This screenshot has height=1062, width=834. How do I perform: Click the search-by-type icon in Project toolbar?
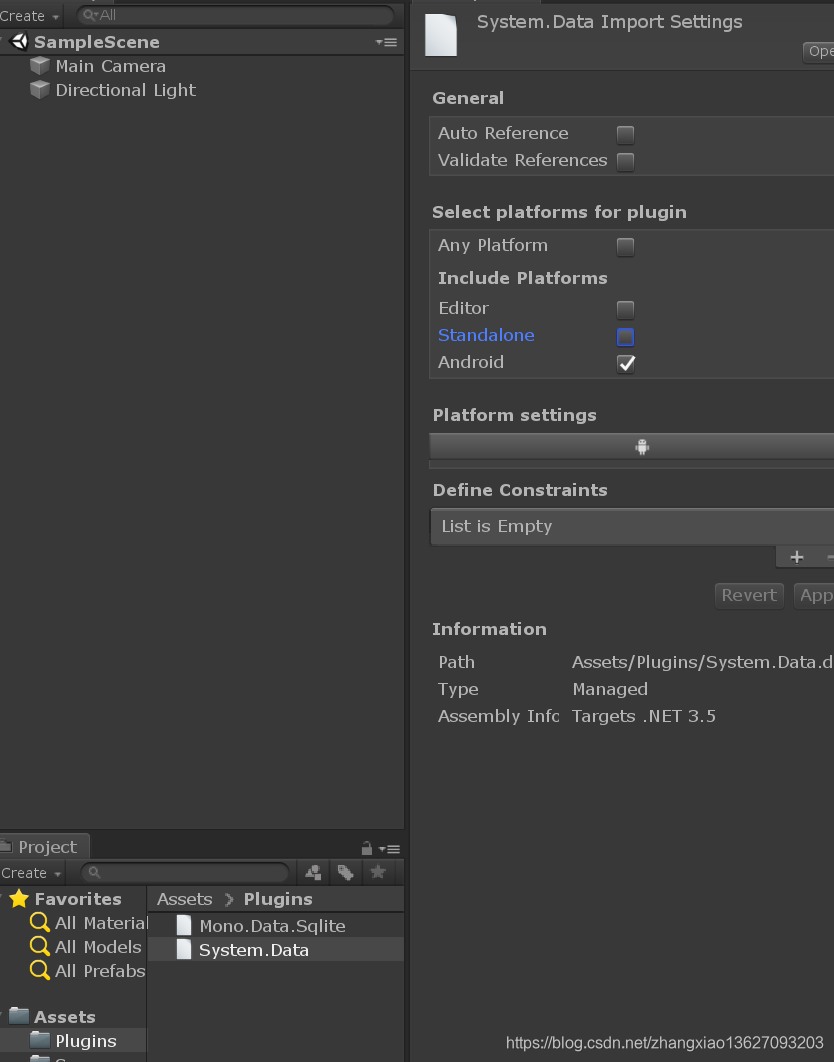pyautogui.click(x=313, y=873)
